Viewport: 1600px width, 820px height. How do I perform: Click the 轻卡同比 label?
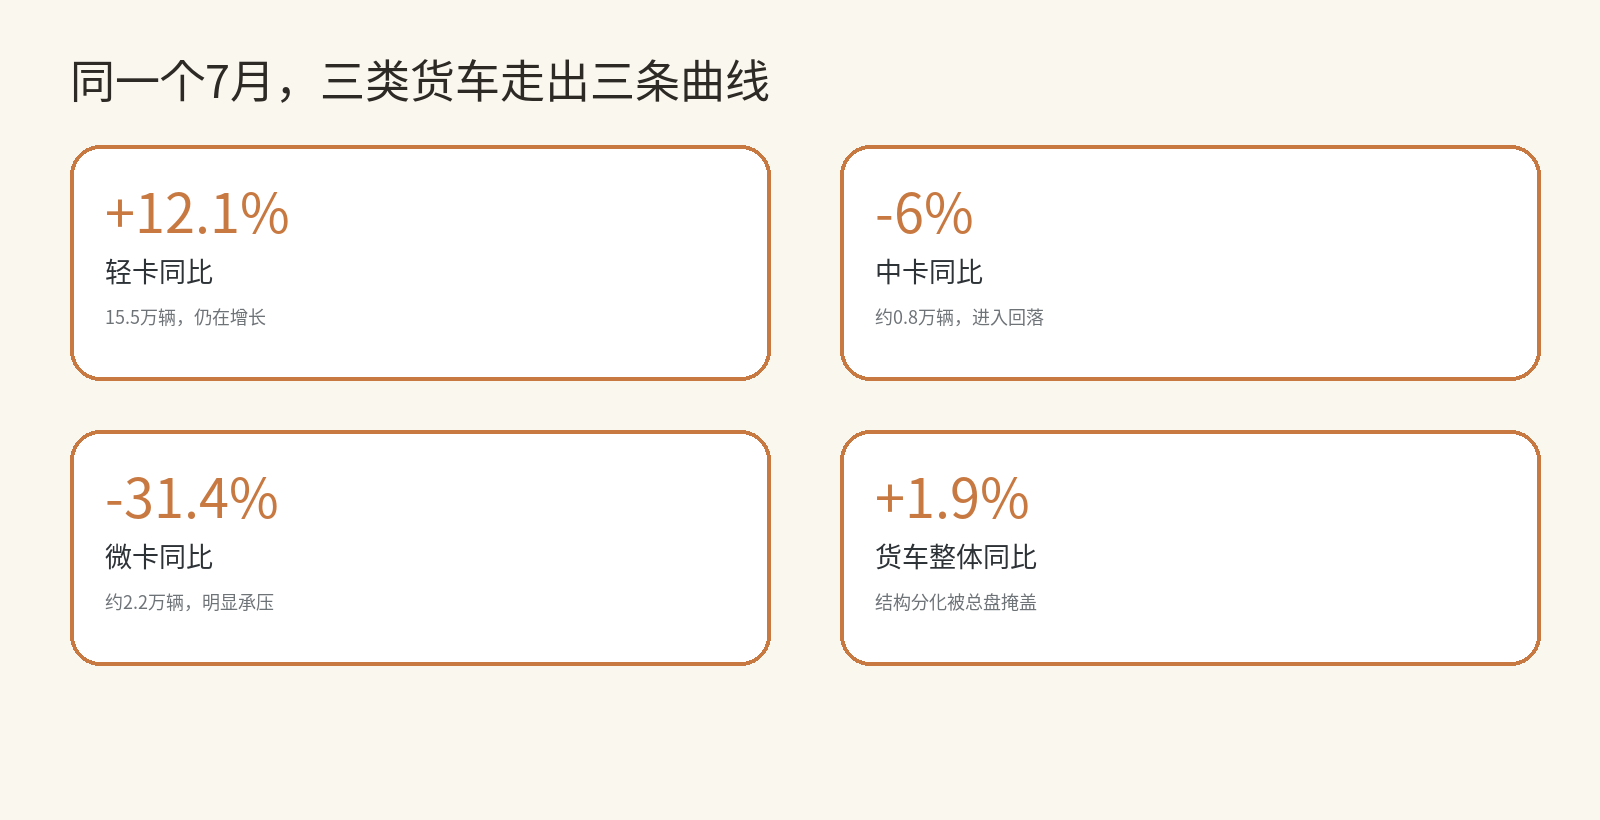[159, 272]
